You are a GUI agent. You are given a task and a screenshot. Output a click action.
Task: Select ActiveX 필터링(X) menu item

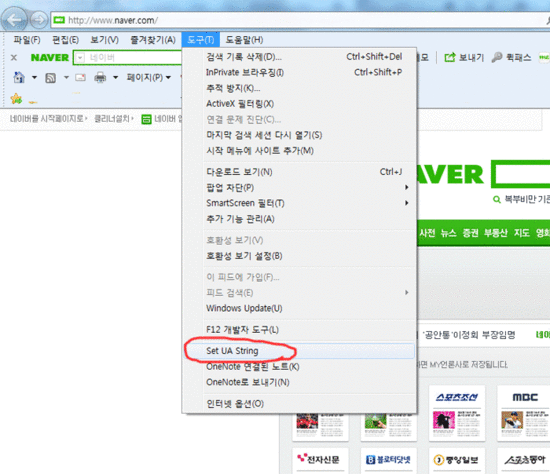pyautogui.click(x=299, y=104)
